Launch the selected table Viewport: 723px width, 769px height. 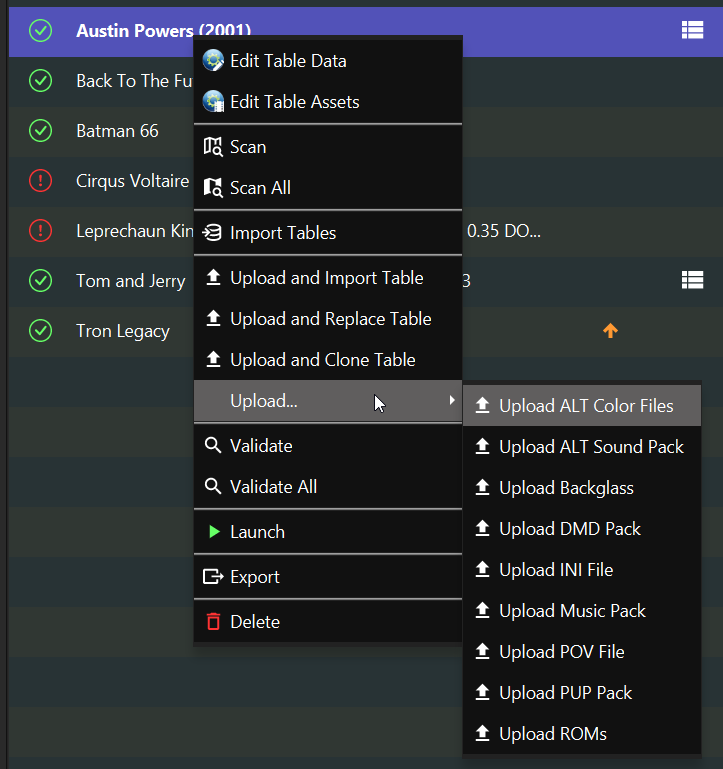[328, 532]
